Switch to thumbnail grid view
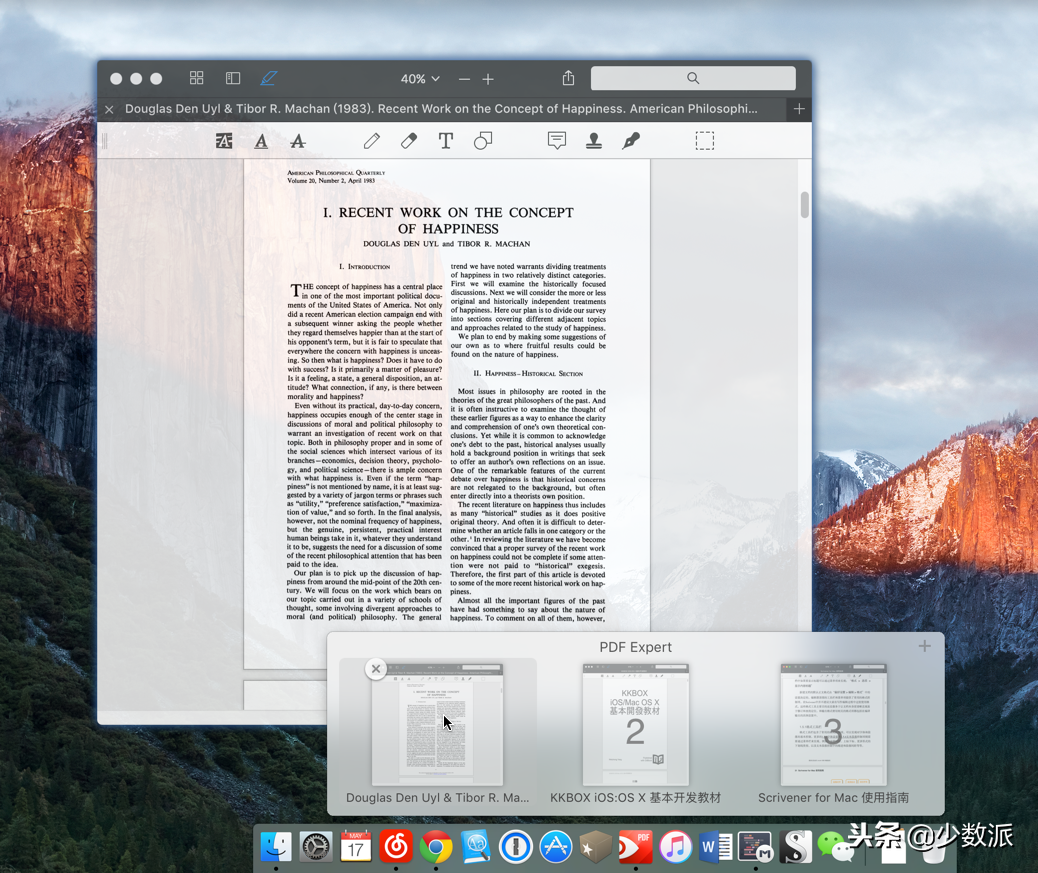Image resolution: width=1038 pixels, height=873 pixels. point(197,78)
